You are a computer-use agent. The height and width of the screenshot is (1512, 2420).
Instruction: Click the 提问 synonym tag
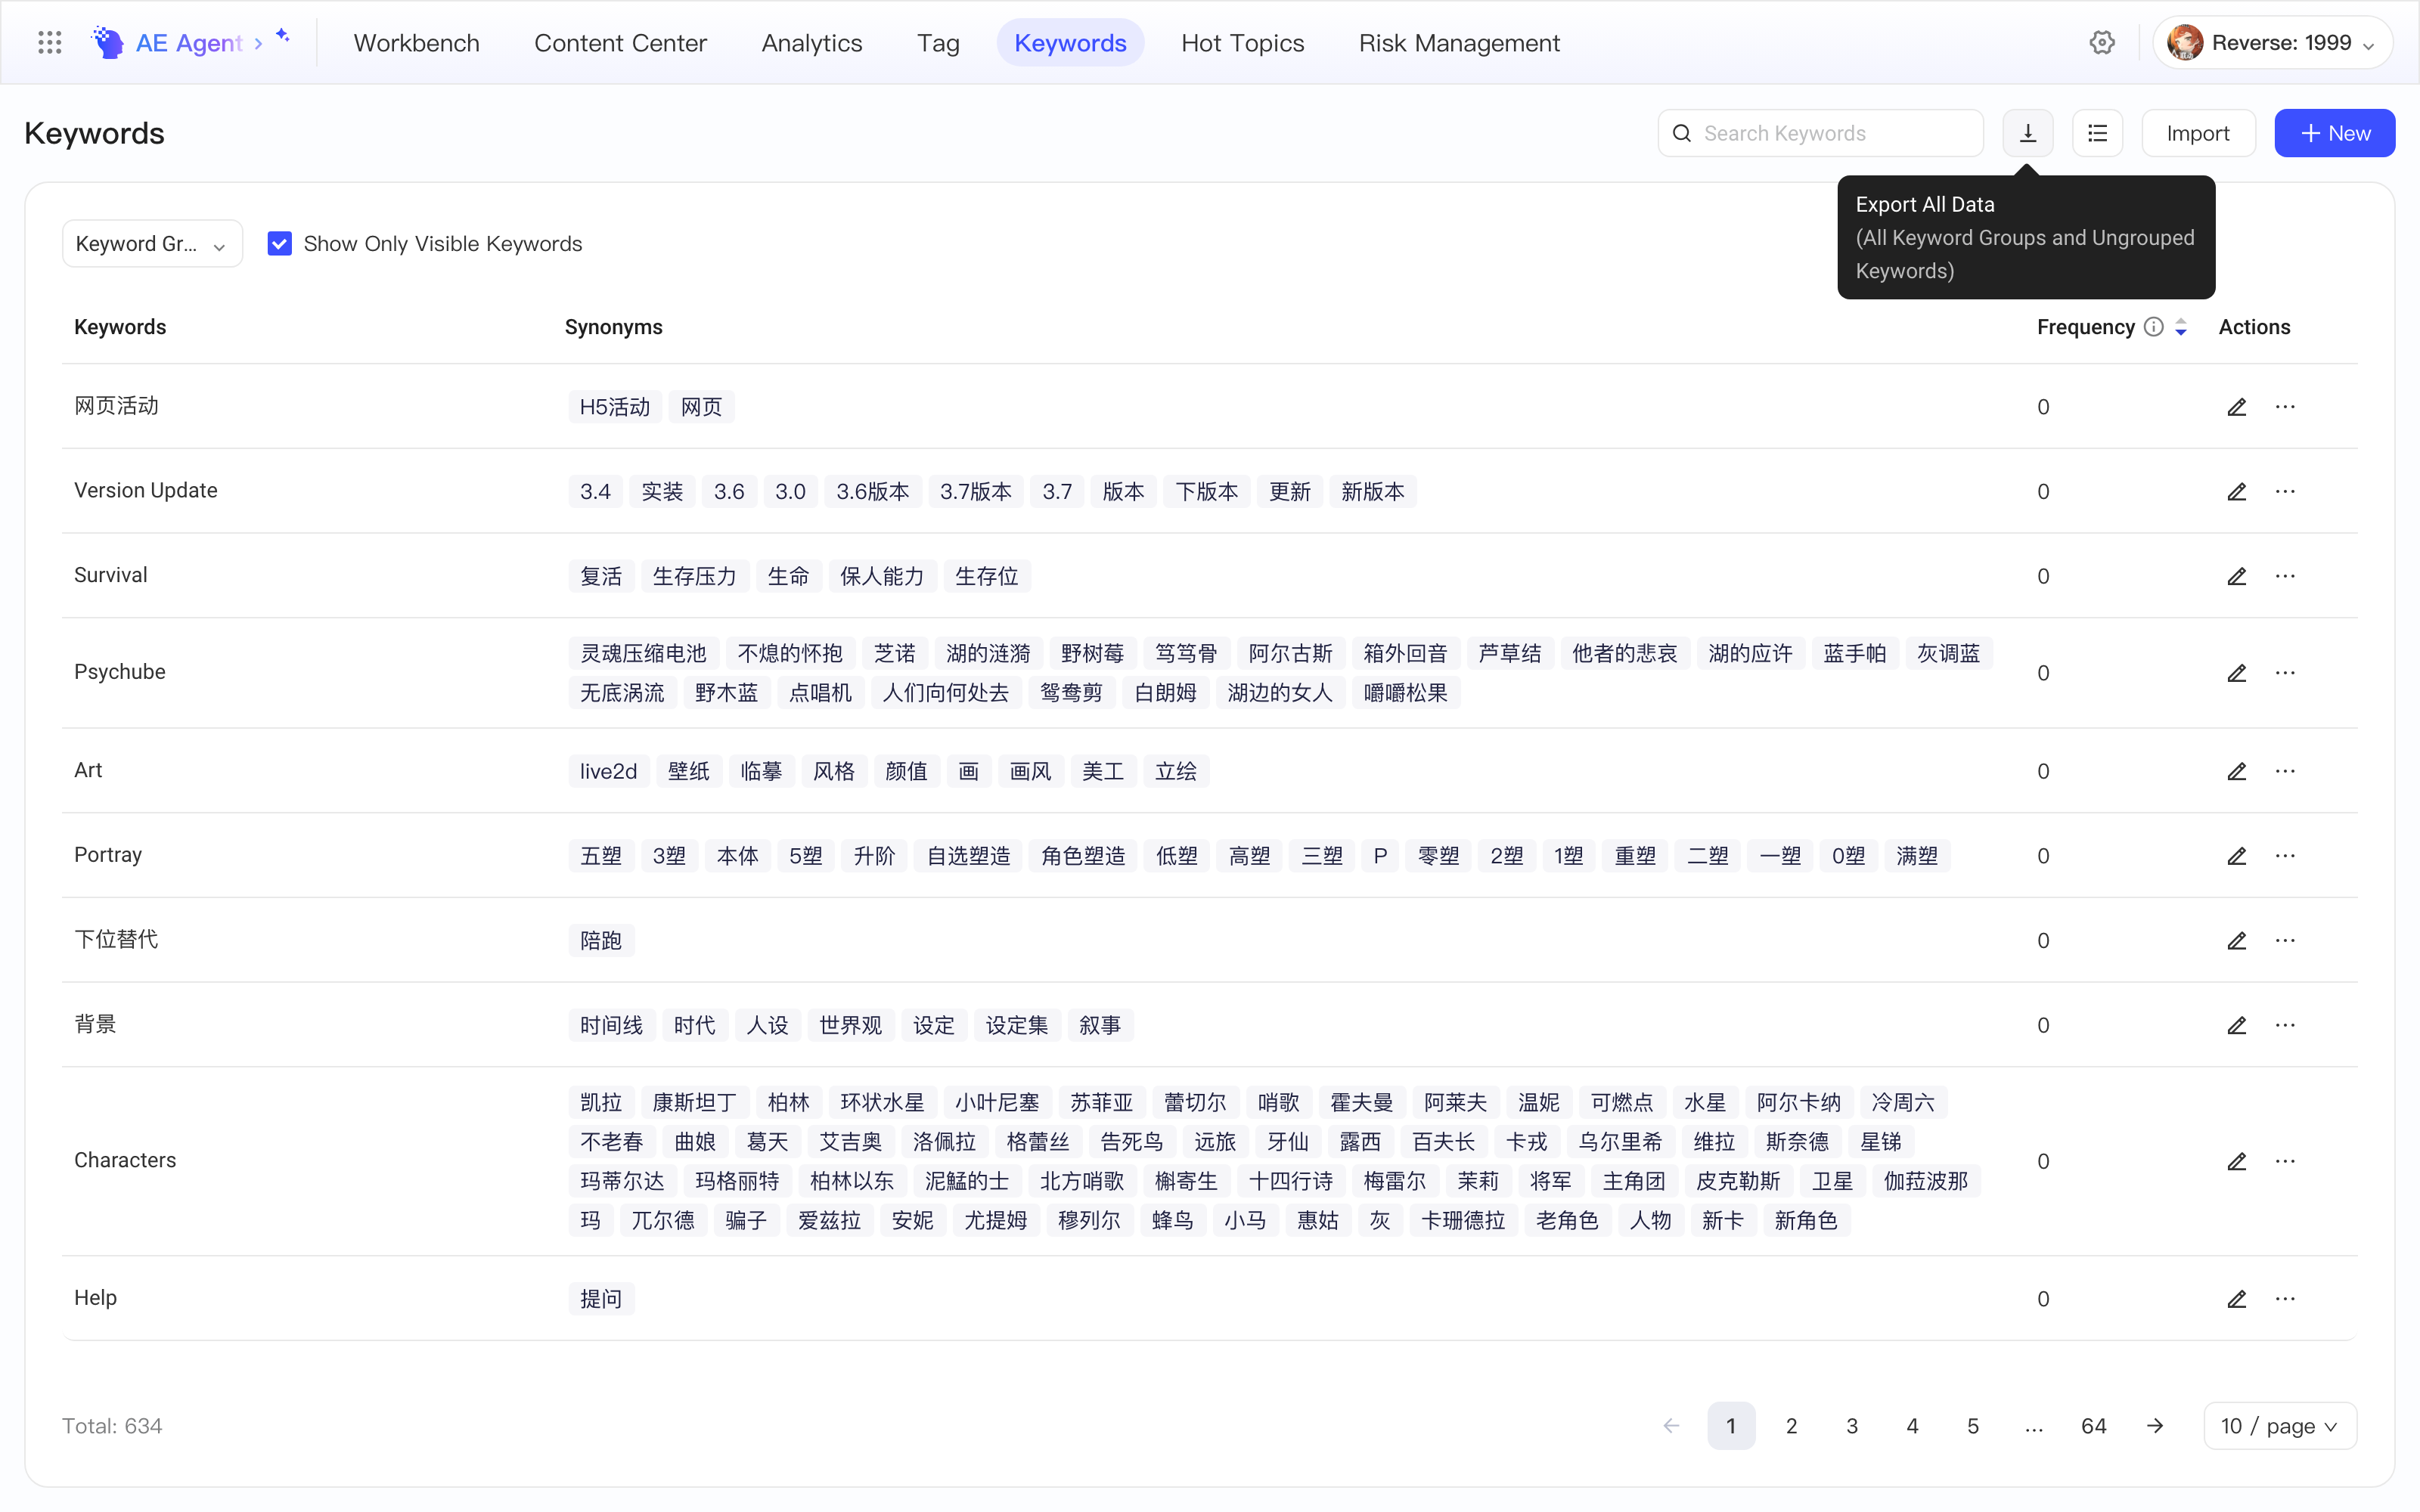tap(601, 1299)
